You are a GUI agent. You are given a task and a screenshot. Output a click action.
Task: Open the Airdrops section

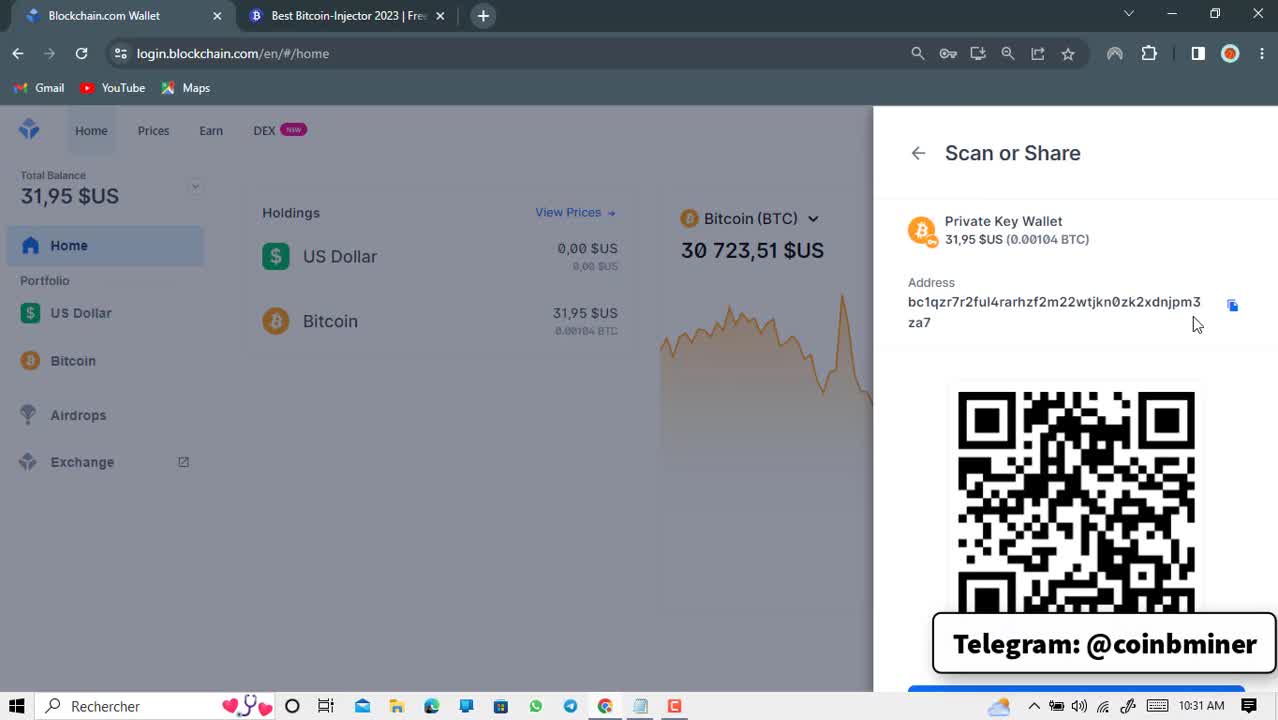[78, 415]
